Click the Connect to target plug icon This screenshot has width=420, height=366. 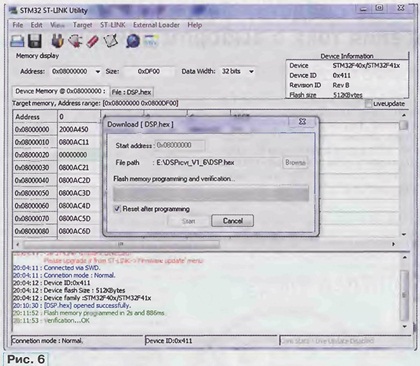click(57, 41)
